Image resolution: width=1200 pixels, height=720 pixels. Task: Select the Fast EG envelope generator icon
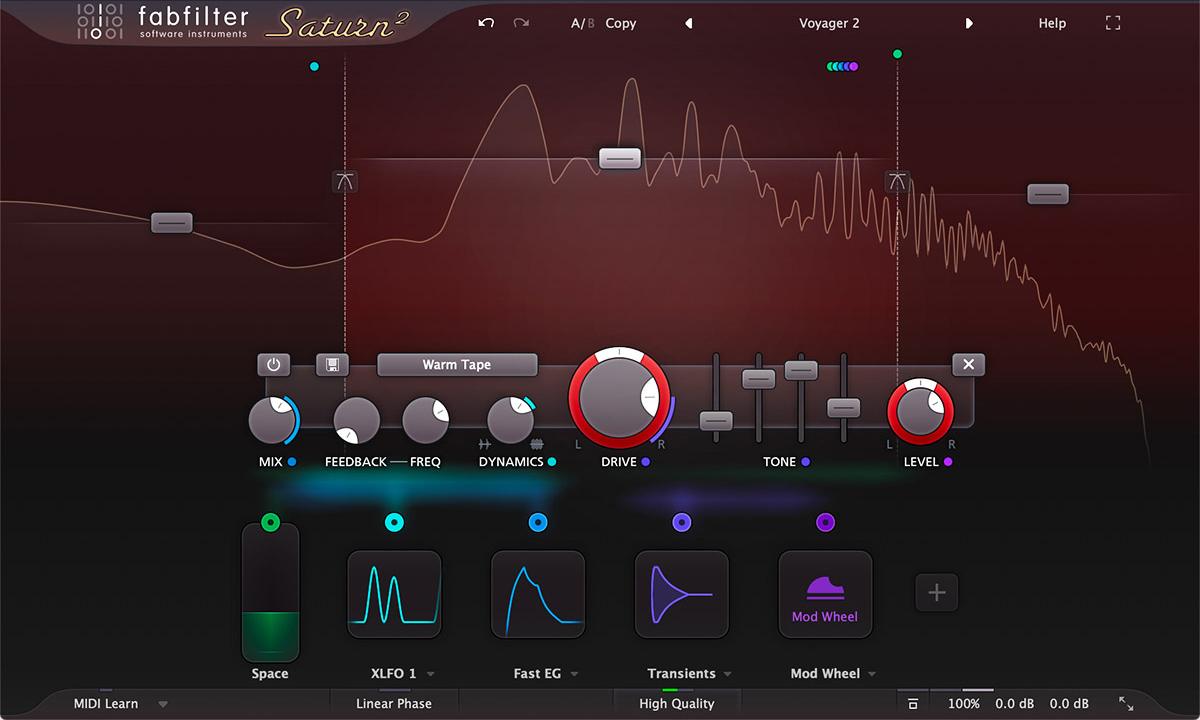point(538,594)
